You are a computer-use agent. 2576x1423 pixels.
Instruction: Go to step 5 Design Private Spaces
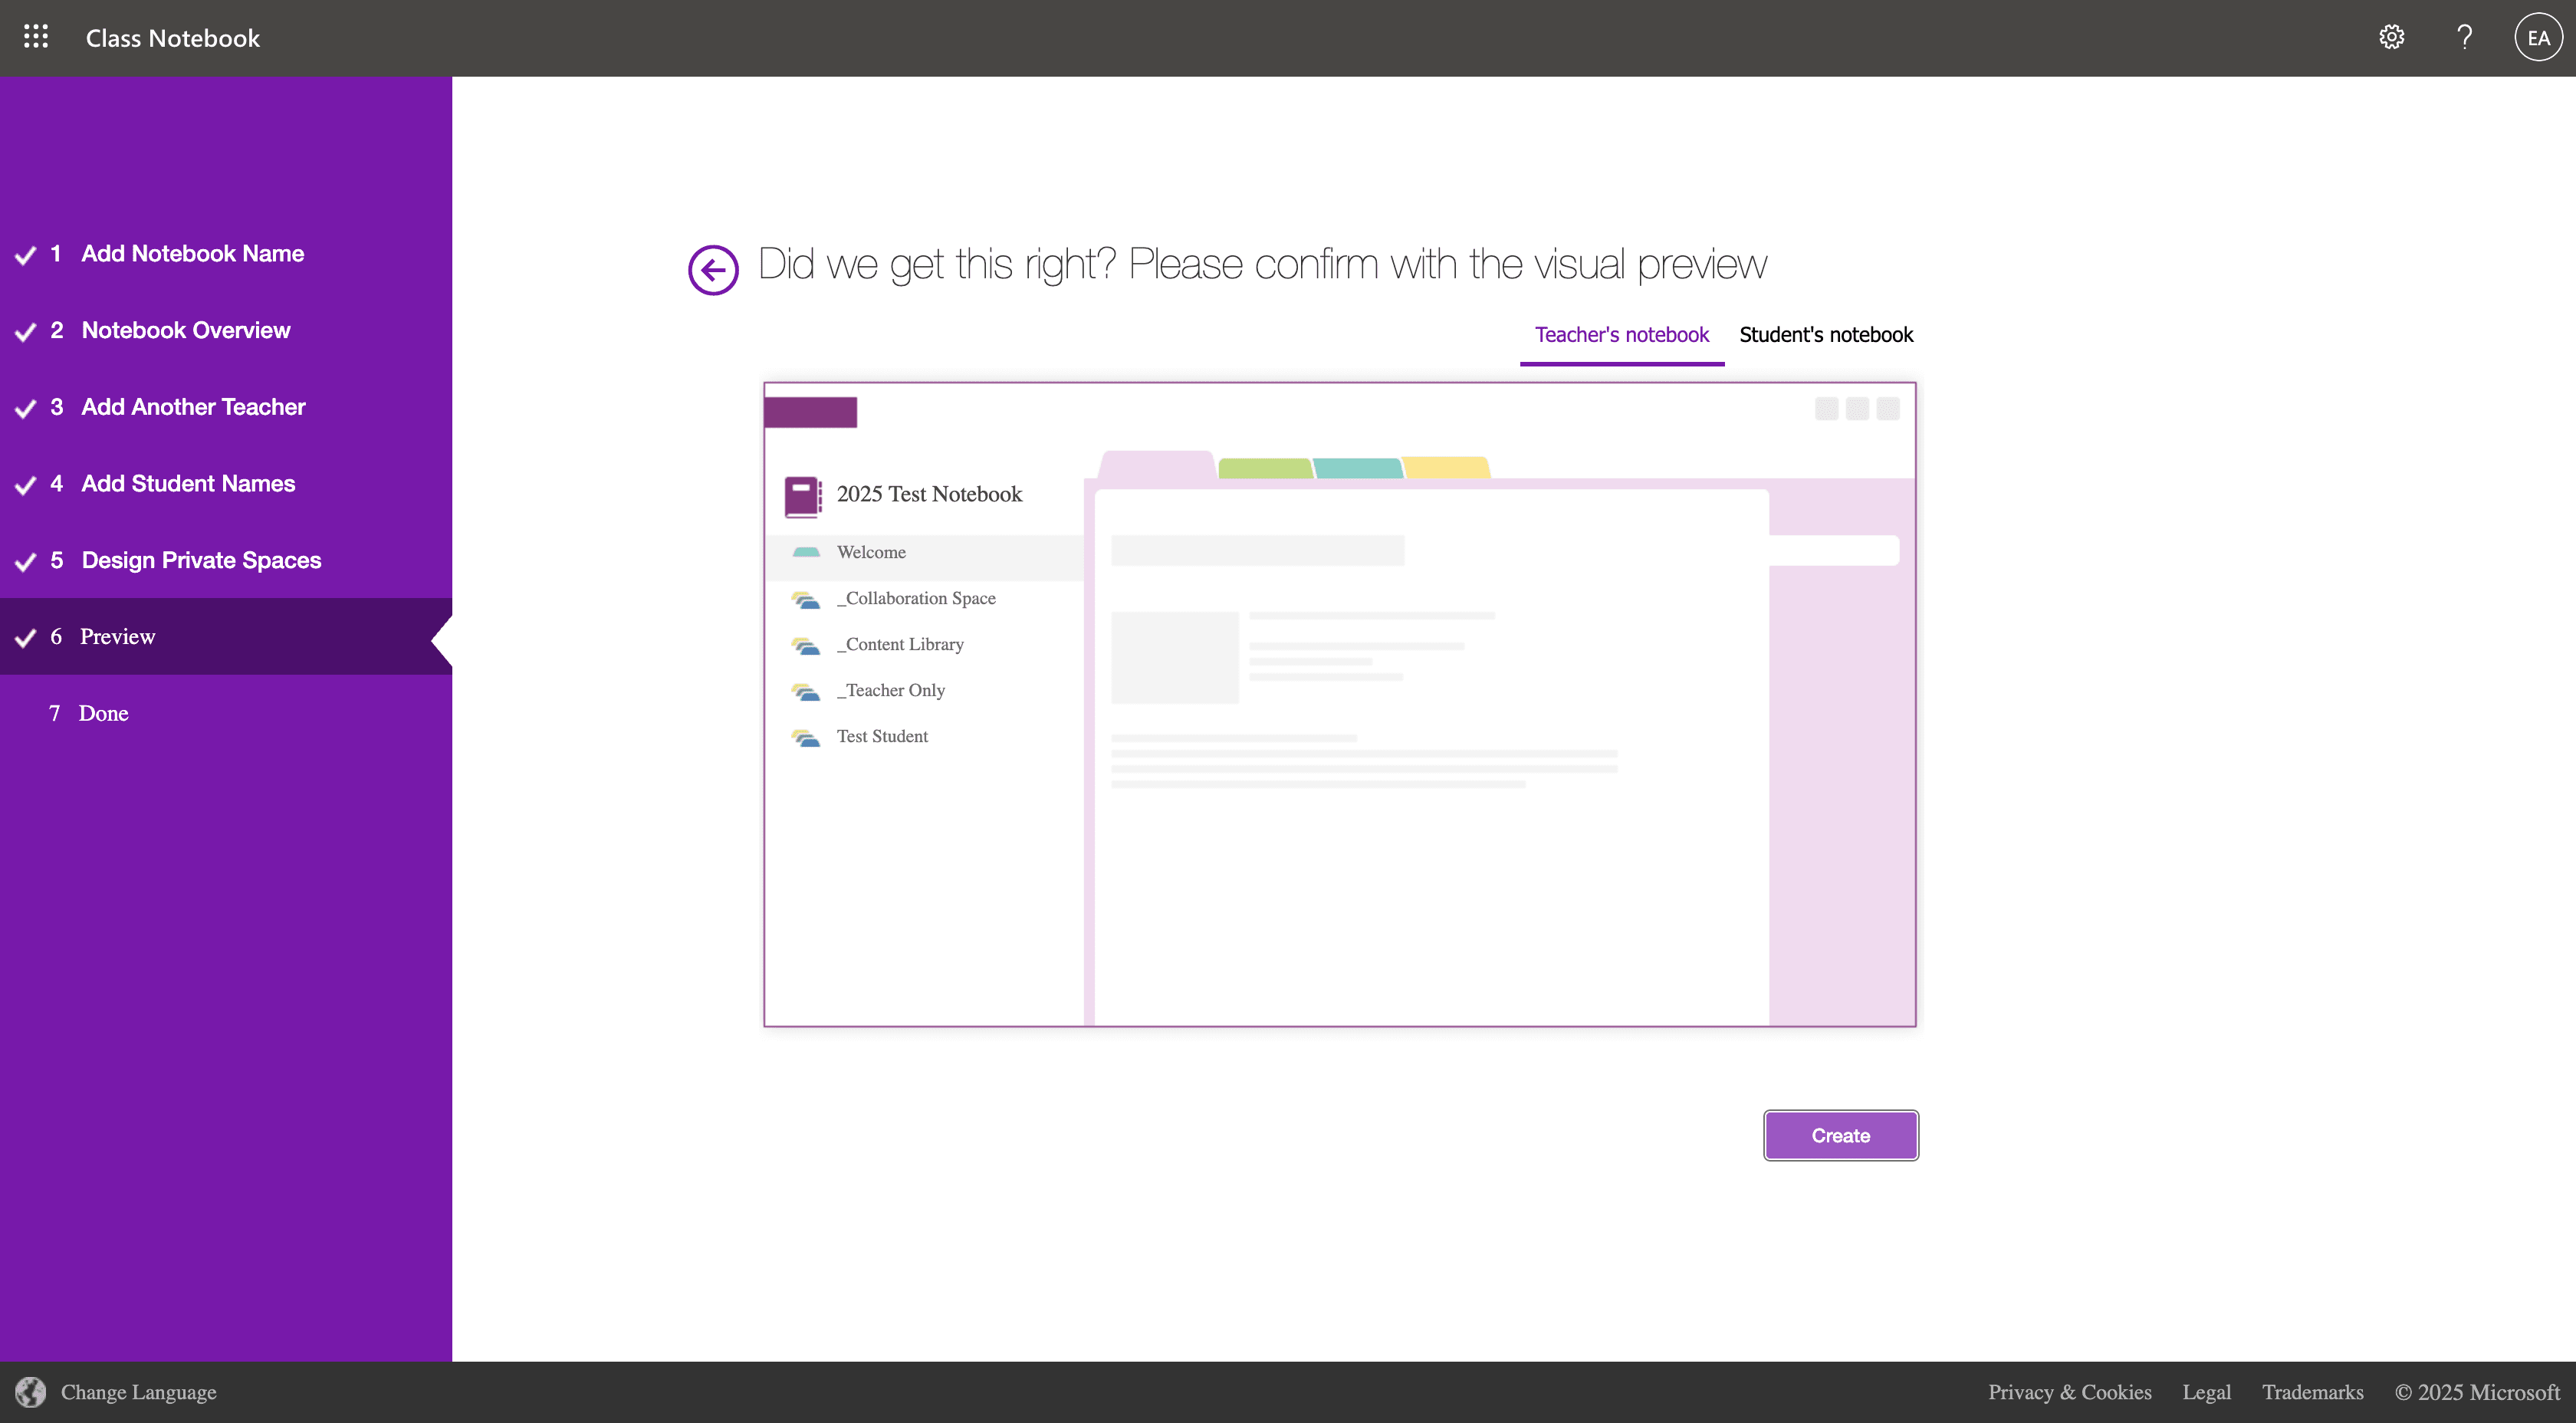point(226,561)
